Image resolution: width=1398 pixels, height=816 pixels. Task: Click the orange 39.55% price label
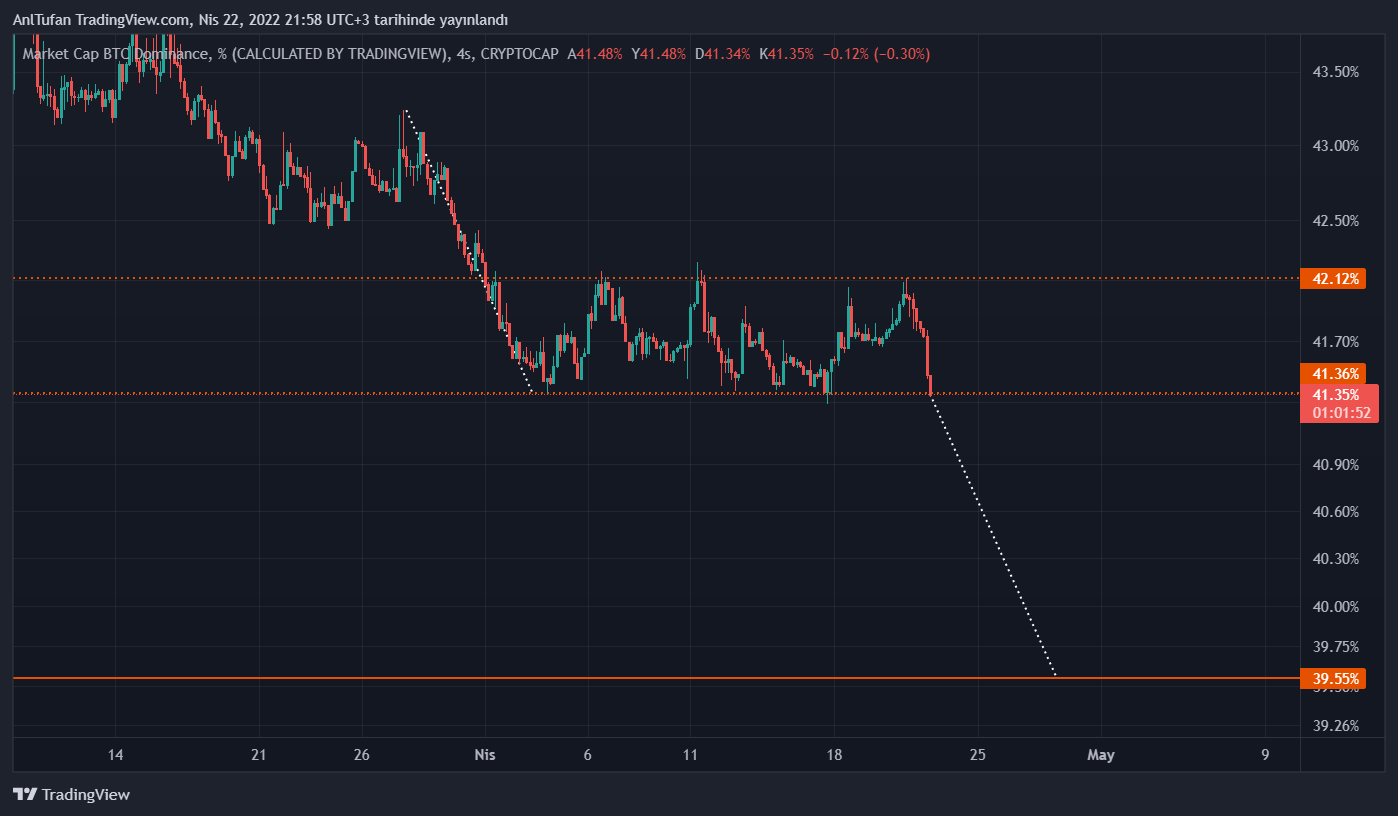(1333, 679)
